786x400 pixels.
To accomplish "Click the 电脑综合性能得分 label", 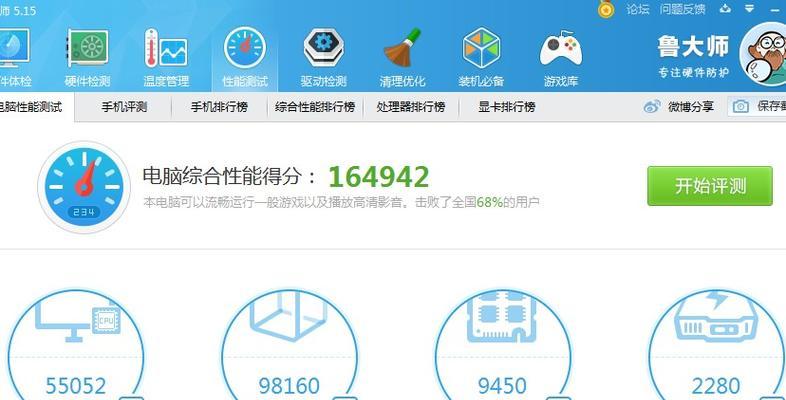I will tap(230, 176).
